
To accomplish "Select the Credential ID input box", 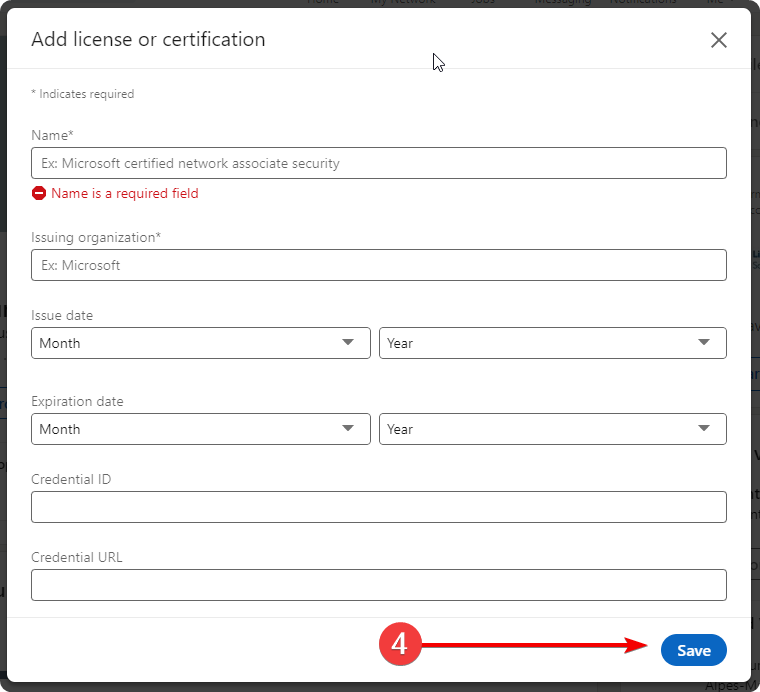I will (x=378, y=507).
